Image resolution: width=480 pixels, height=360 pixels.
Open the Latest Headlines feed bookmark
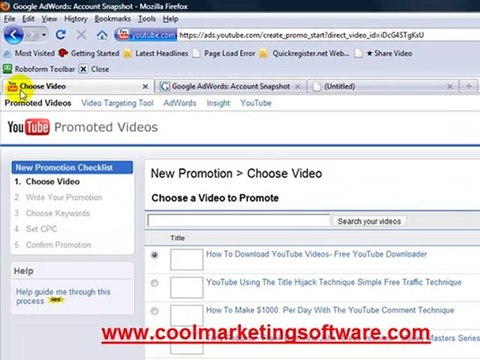pos(156,53)
